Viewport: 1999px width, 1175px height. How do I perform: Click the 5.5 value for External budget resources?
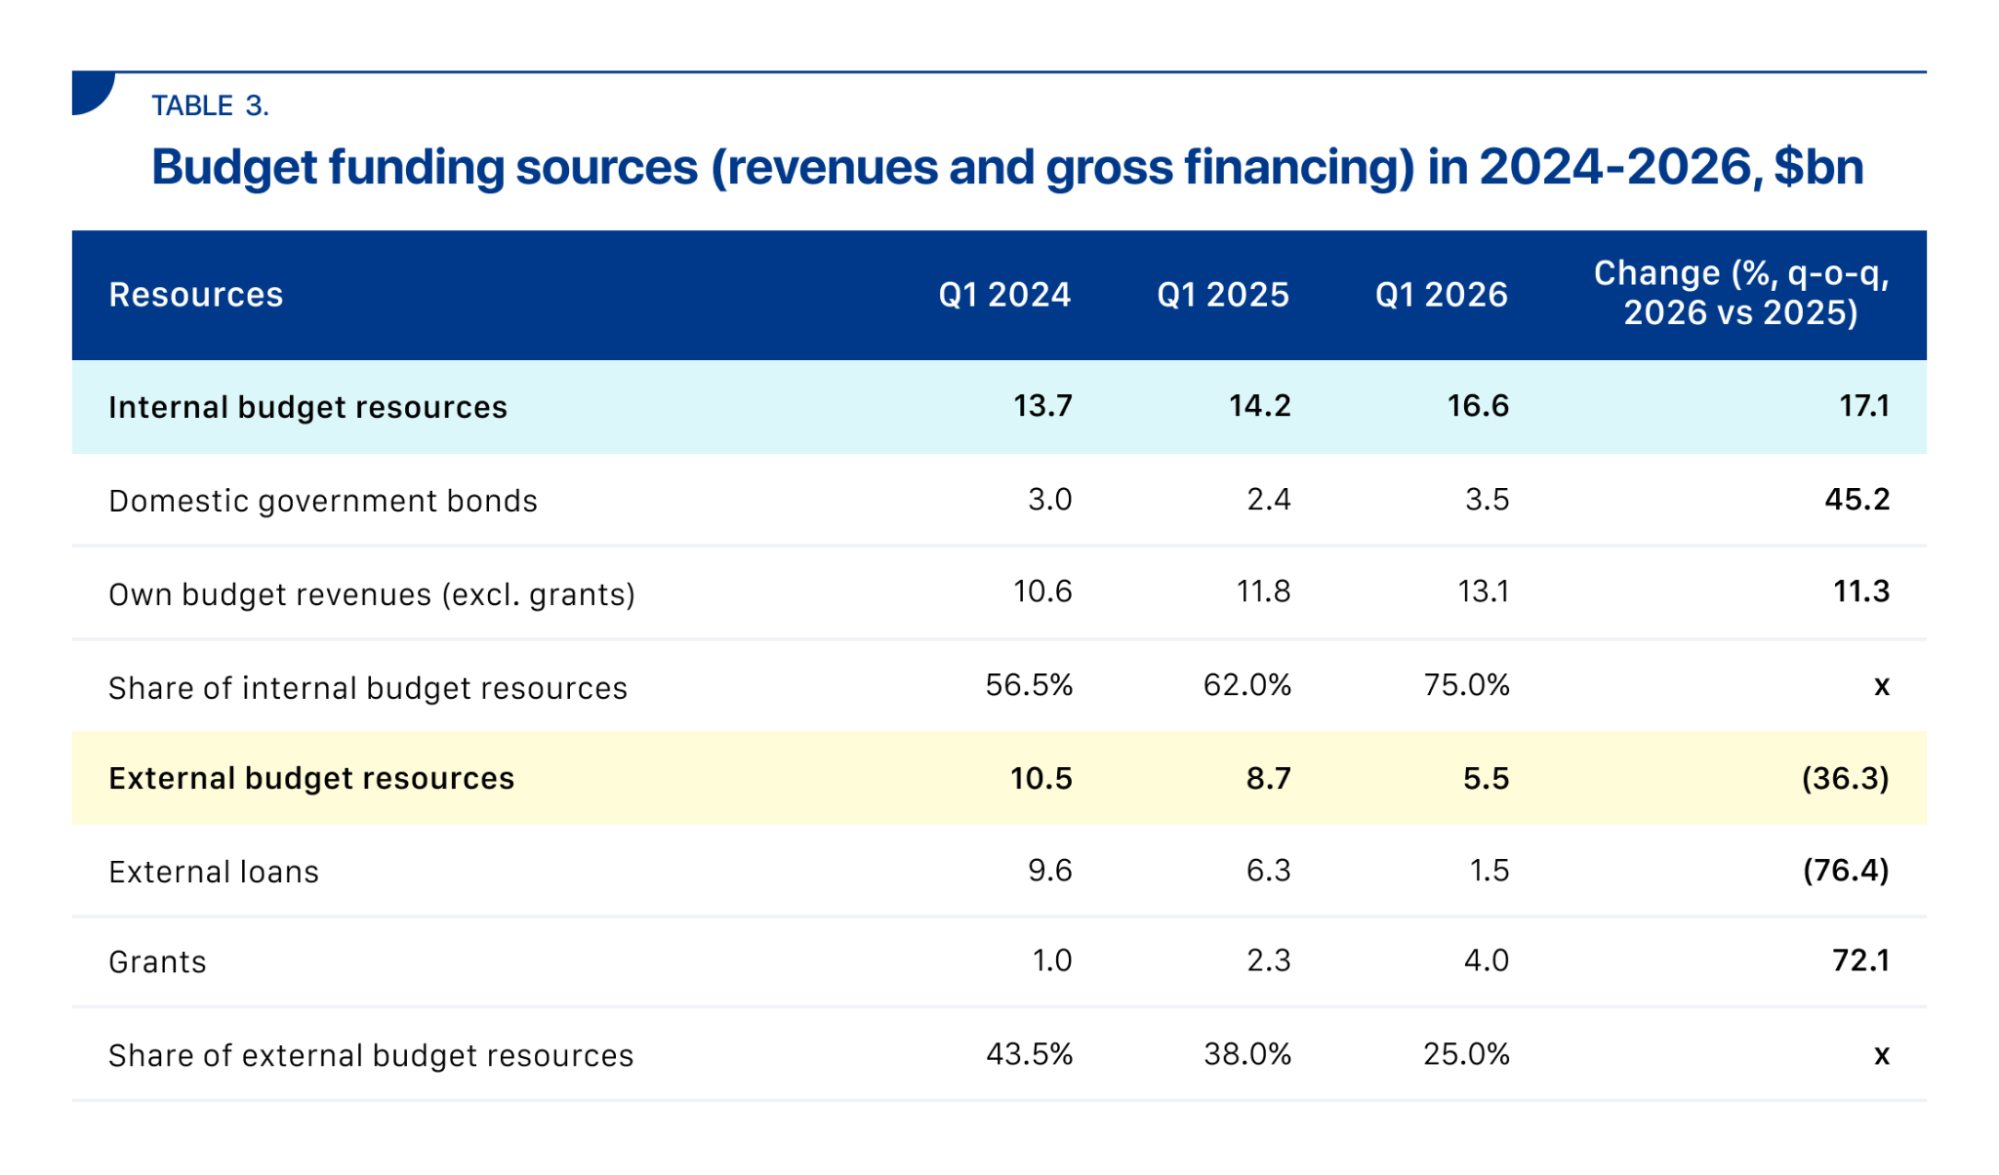1486,779
